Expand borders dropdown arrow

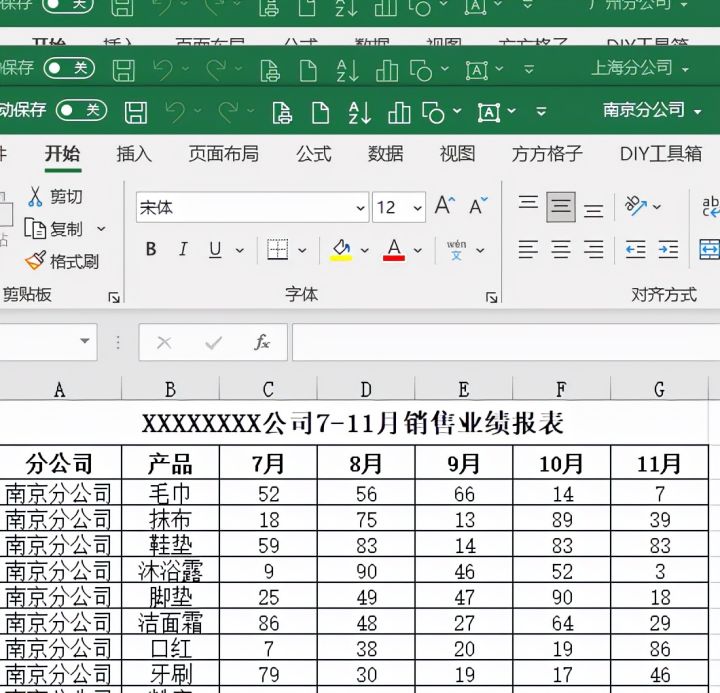(x=302, y=250)
